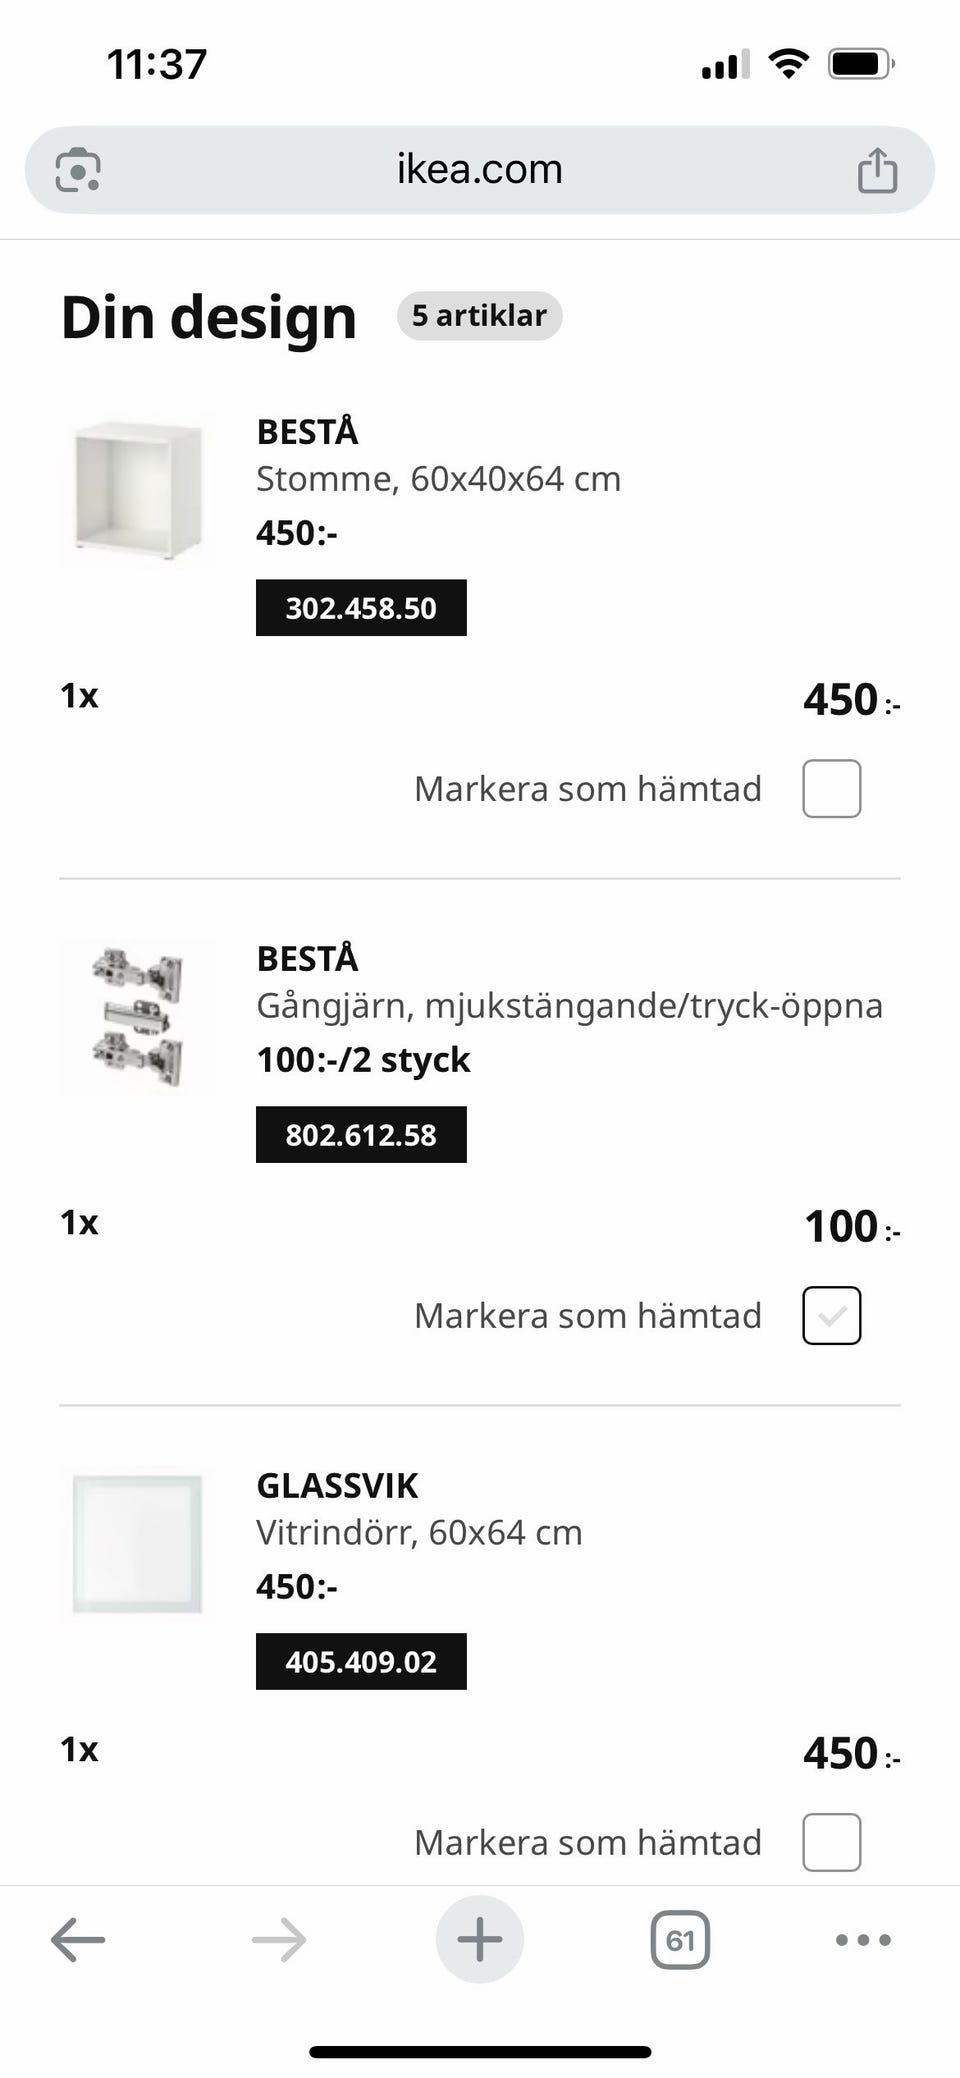Open the three-dots browser menu
The width and height of the screenshot is (960, 2078).
click(862, 1940)
